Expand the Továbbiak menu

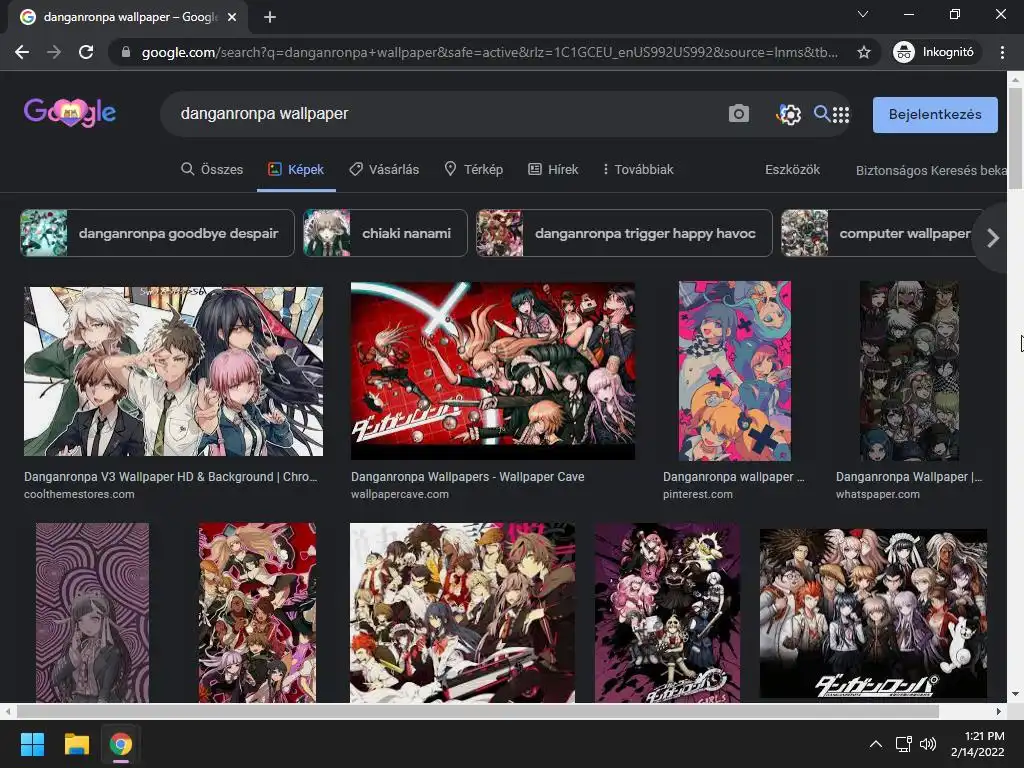[637, 169]
